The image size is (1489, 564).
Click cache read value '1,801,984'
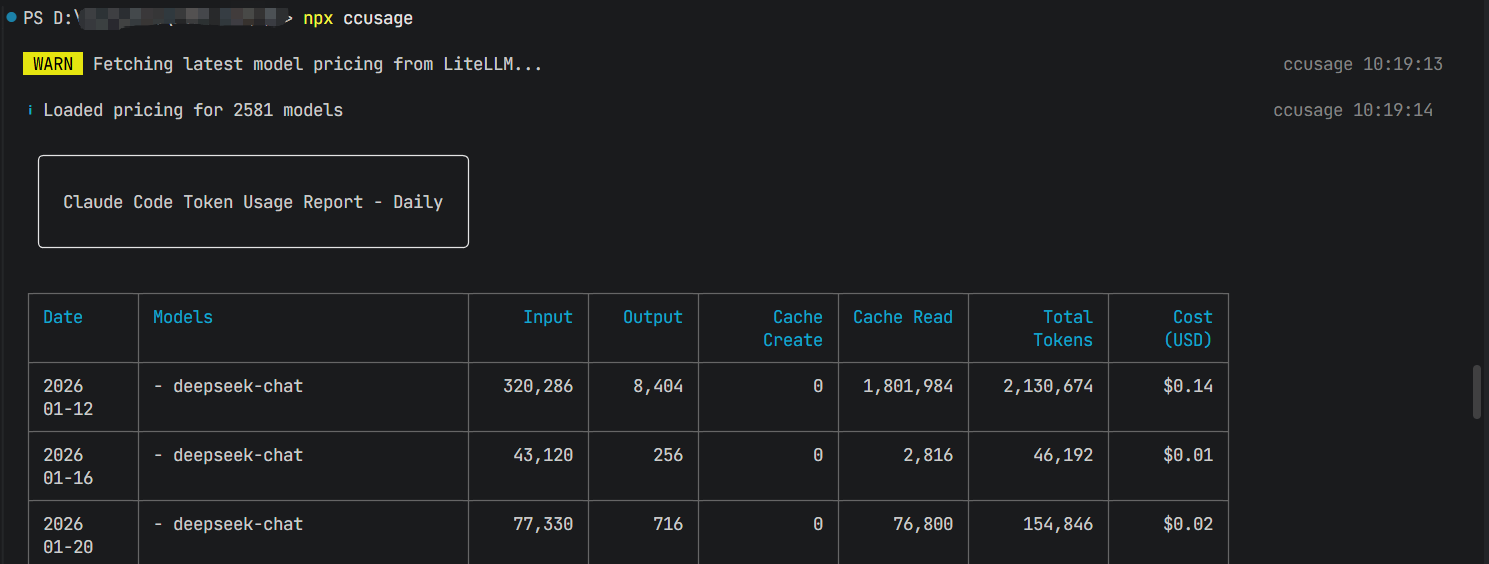(908, 386)
